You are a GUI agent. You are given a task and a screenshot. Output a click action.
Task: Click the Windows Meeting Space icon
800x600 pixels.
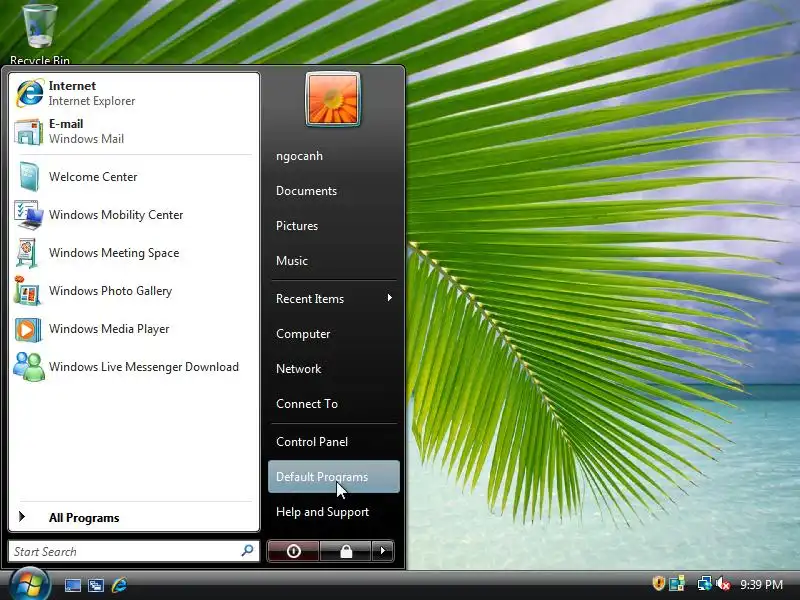[27, 253]
